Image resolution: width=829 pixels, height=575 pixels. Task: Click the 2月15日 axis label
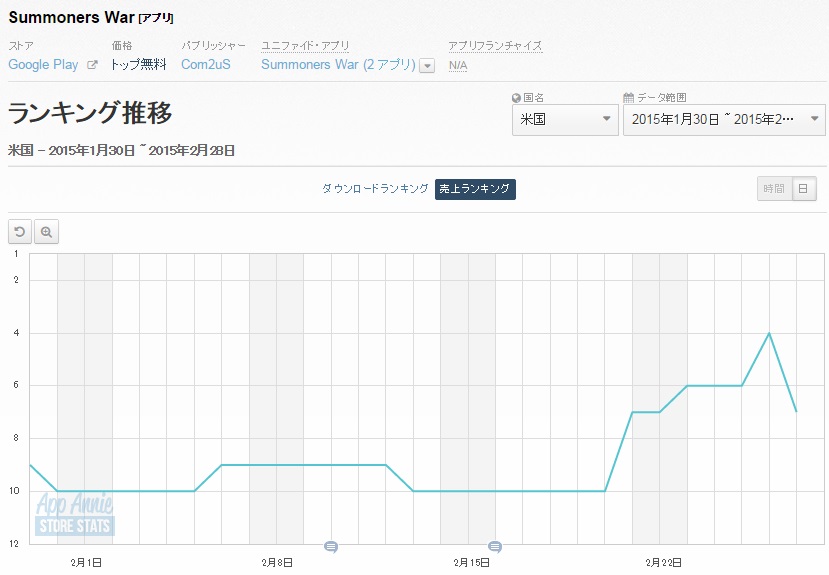(471, 562)
